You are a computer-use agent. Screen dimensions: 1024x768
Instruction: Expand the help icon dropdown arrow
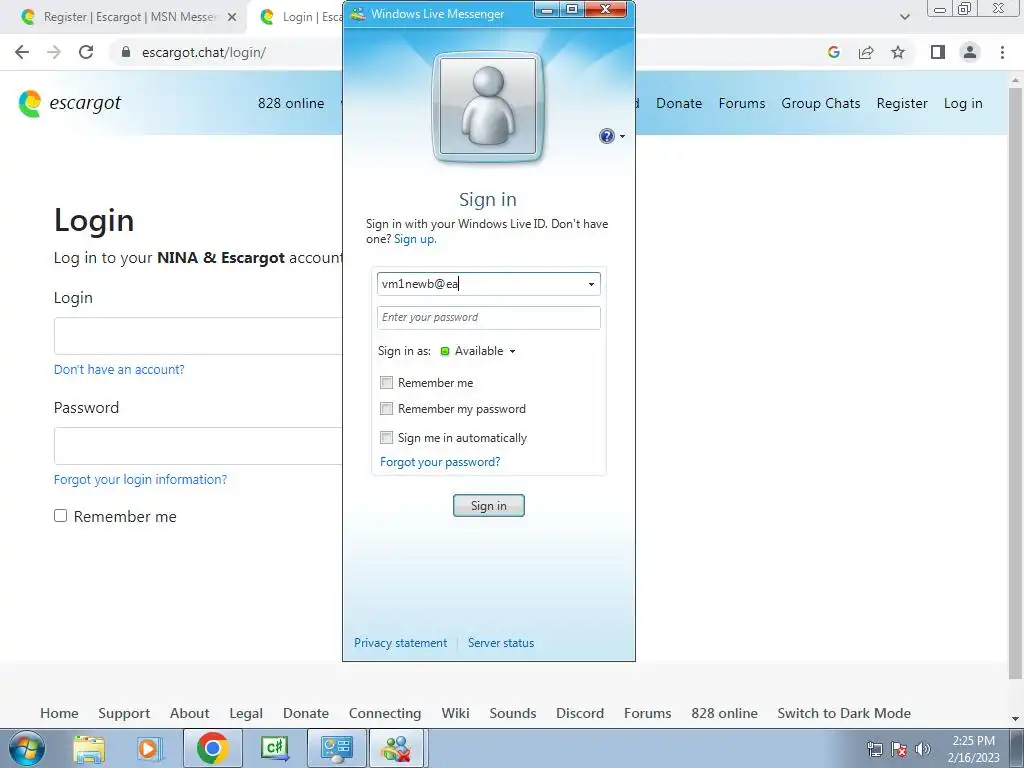tap(622, 136)
